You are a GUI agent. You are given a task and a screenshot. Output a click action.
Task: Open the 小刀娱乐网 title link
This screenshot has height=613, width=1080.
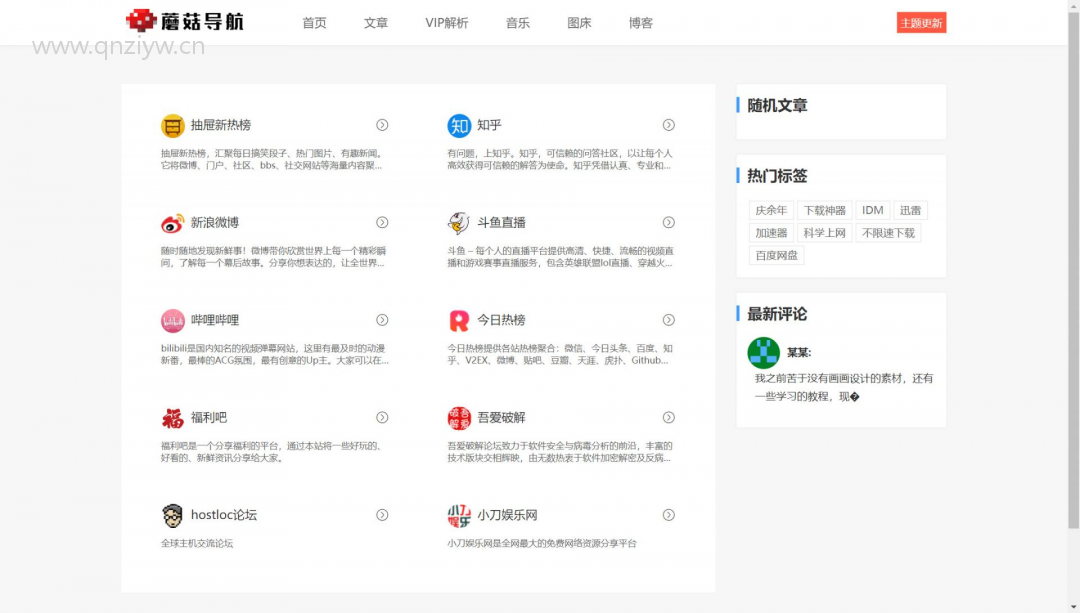pos(507,515)
